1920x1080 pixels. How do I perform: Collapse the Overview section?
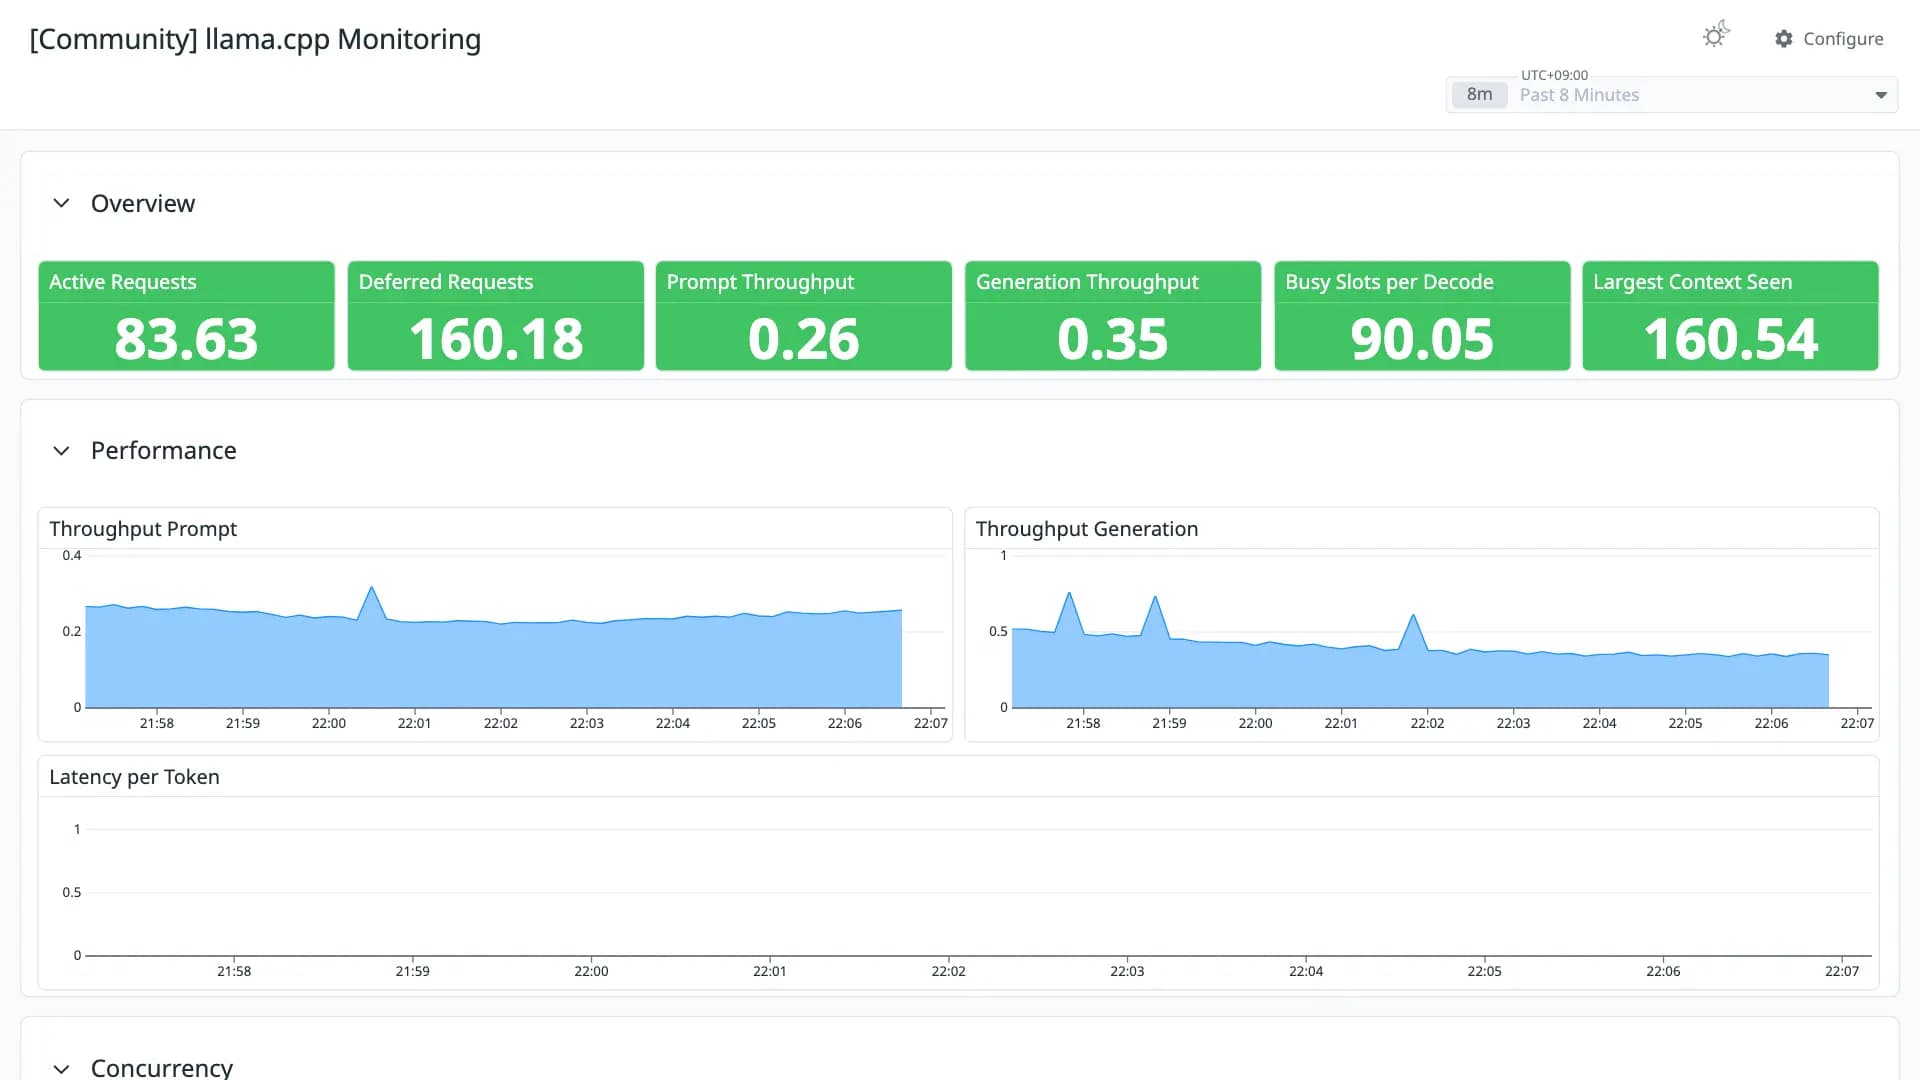(x=61, y=203)
